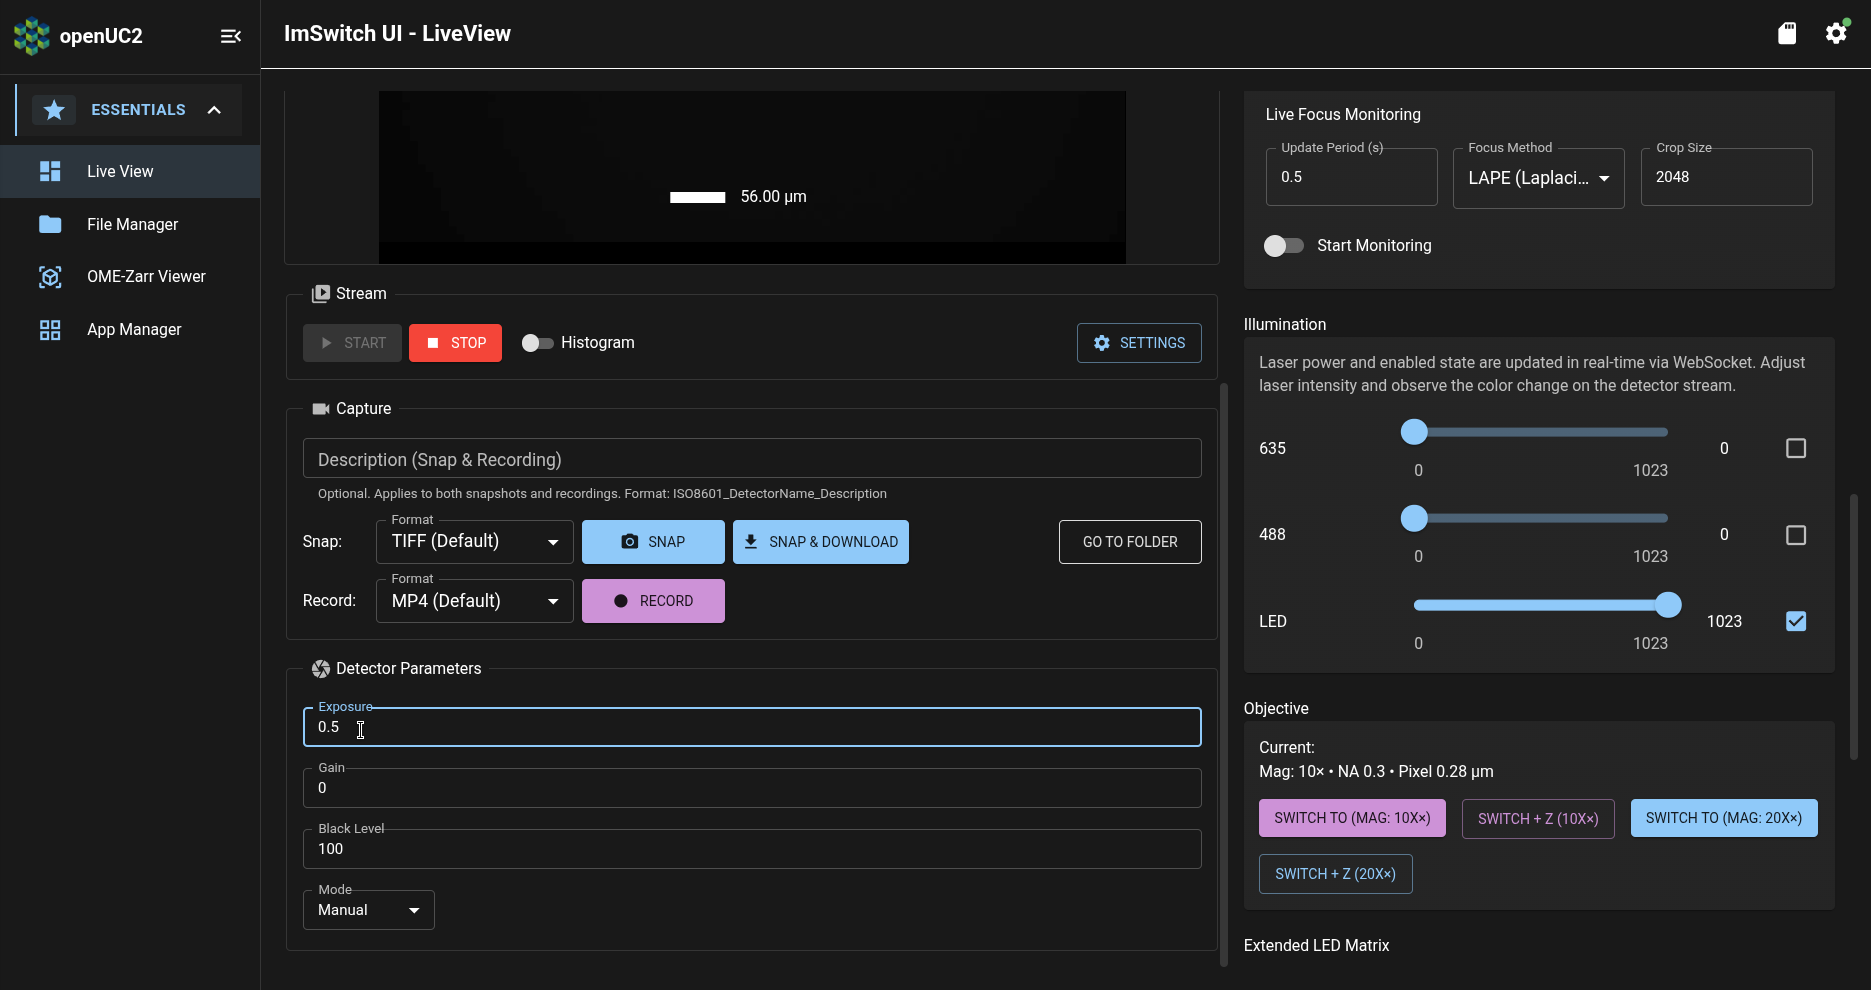Open settings via the gear icon top right
Image resolution: width=1871 pixels, height=990 pixels.
point(1836,32)
